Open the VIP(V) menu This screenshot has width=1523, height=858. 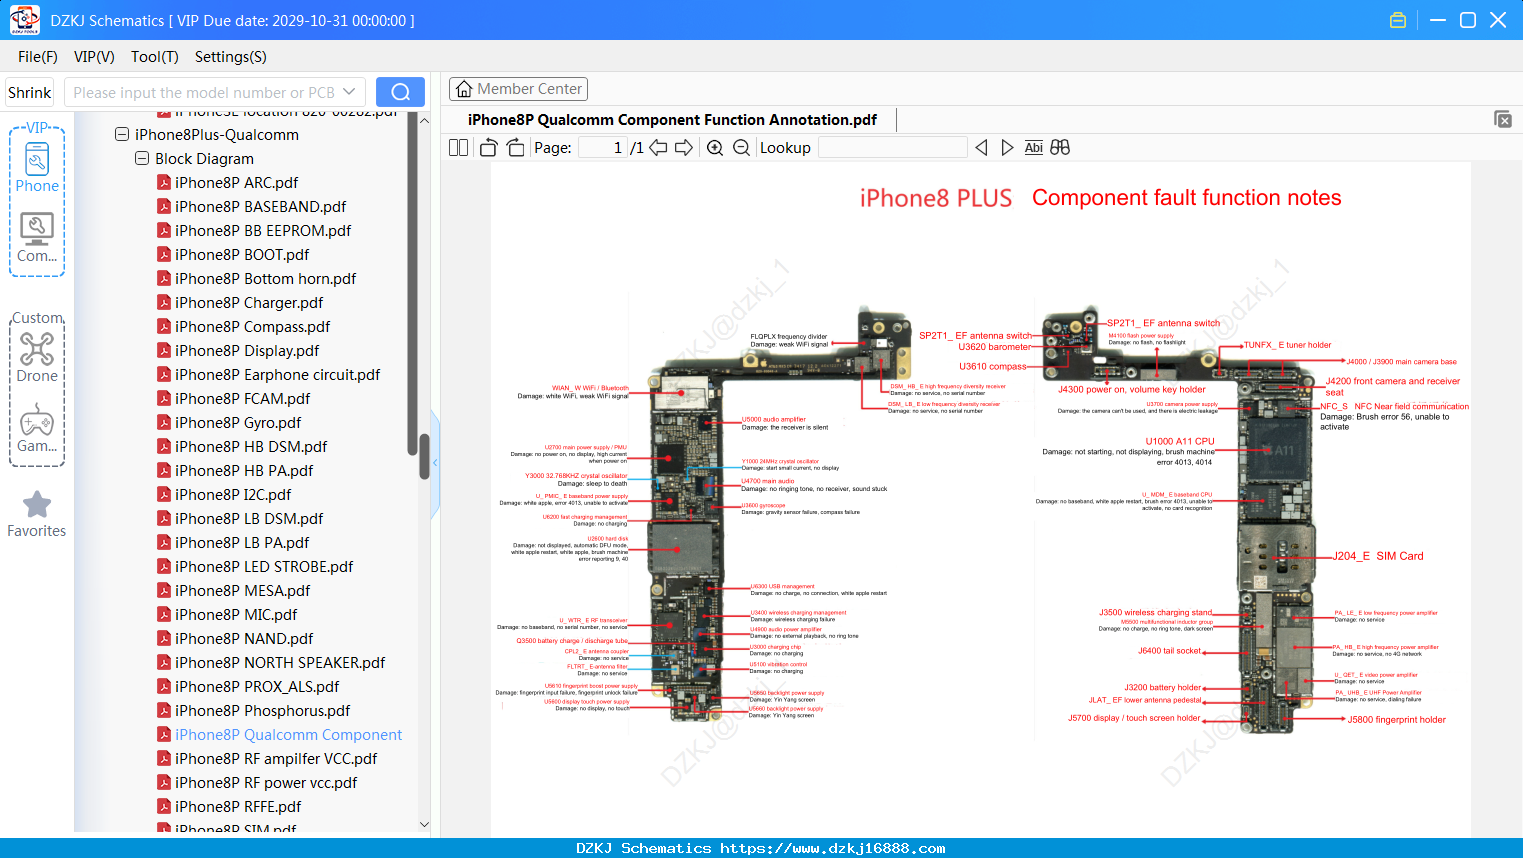(94, 57)
